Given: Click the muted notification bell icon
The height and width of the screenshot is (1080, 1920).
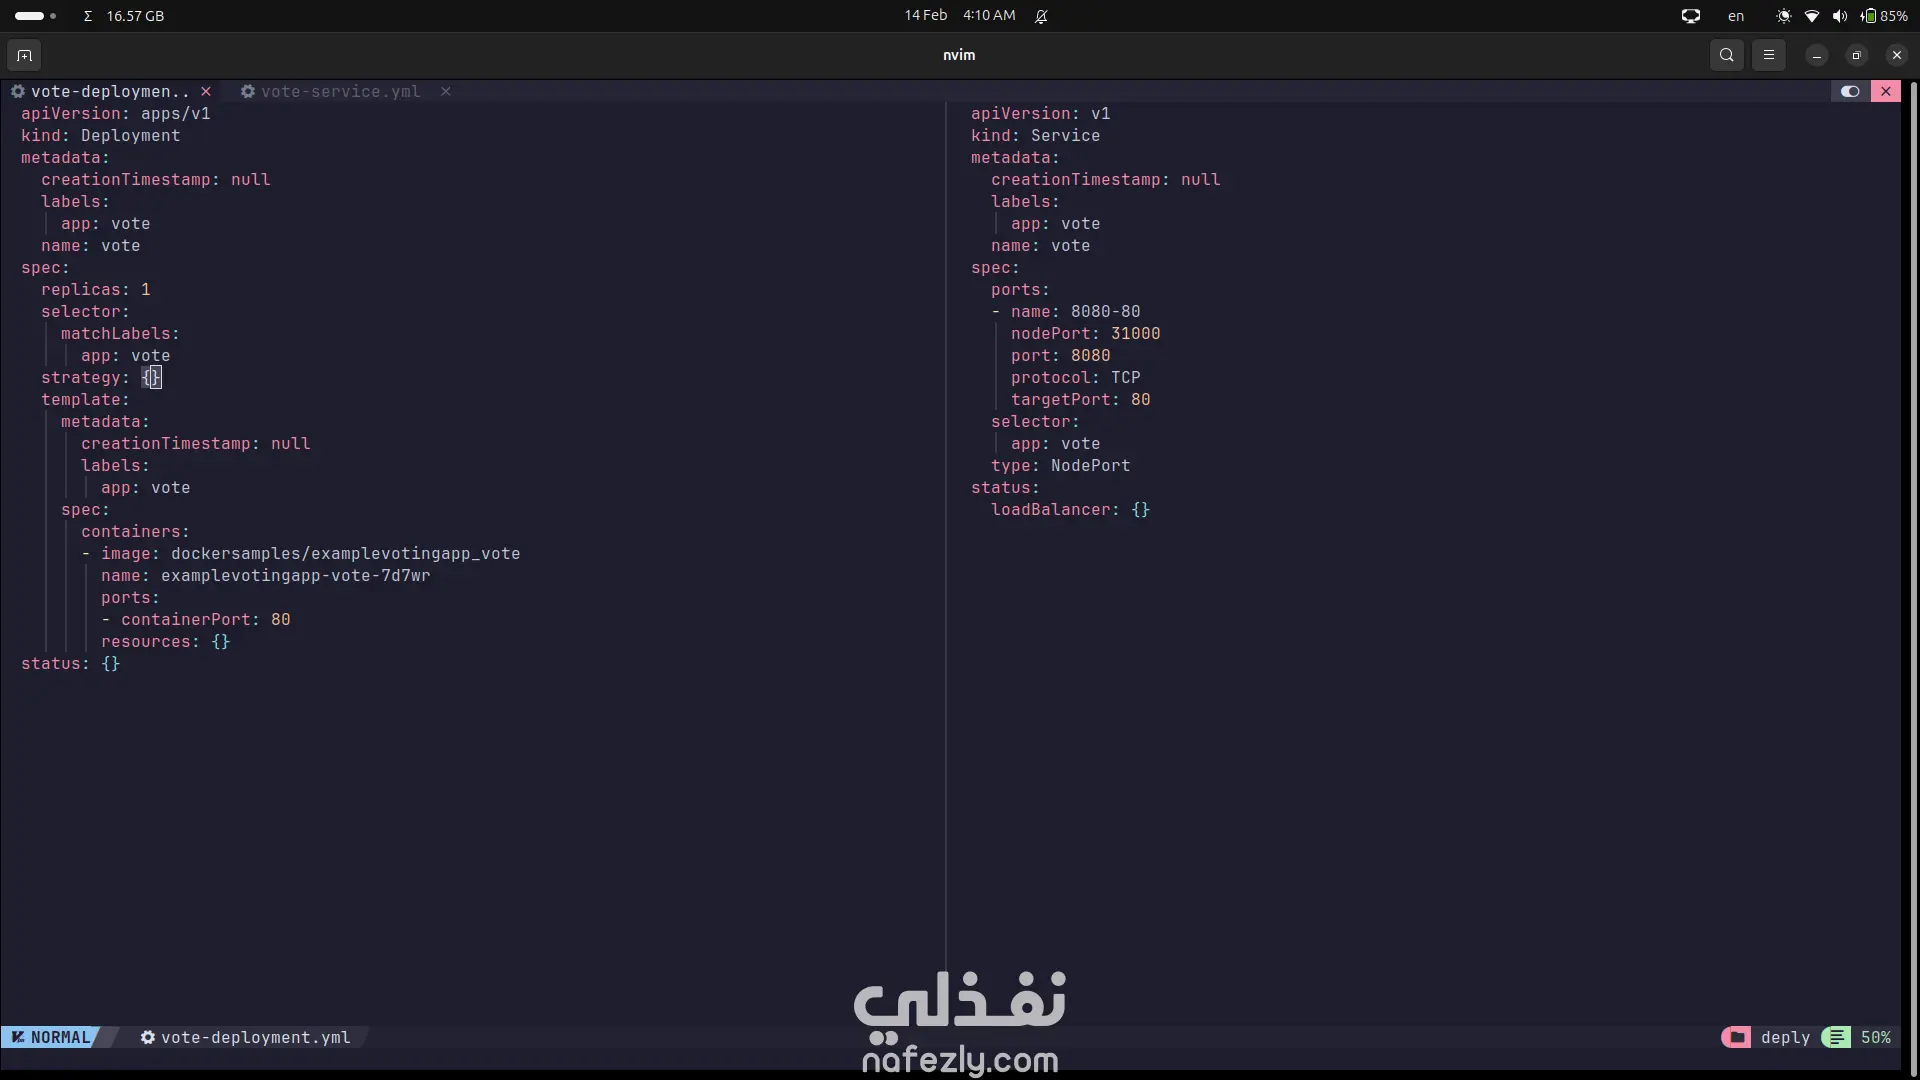Looking at the screenshot, I should pos(1041,16).
